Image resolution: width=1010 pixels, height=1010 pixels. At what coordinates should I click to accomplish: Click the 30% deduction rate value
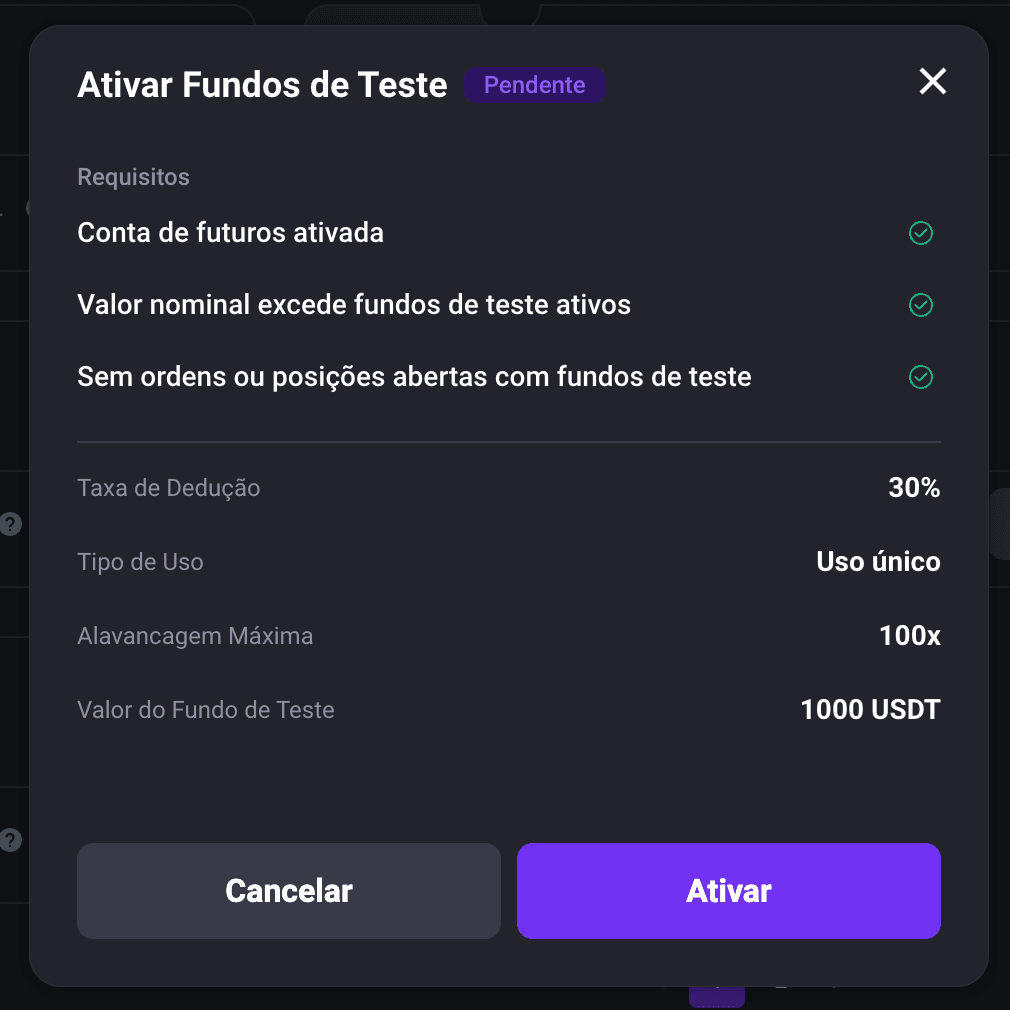914,488
